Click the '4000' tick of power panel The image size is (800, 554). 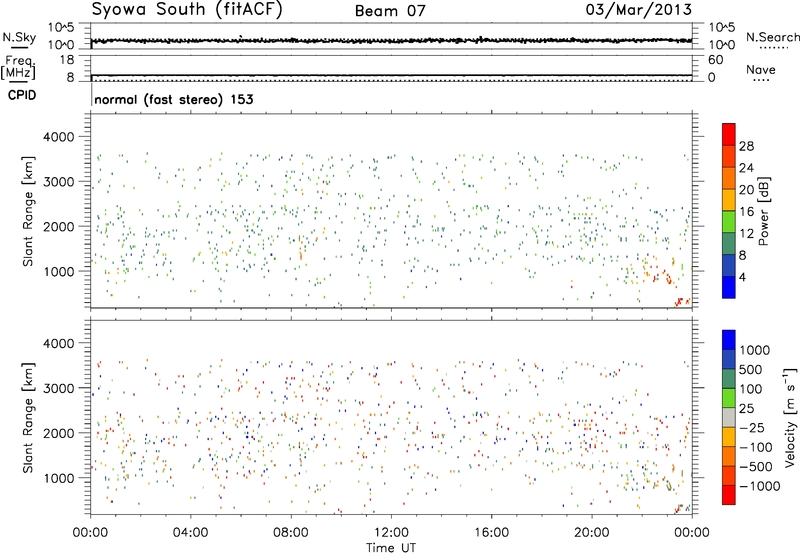pos(59,137)
